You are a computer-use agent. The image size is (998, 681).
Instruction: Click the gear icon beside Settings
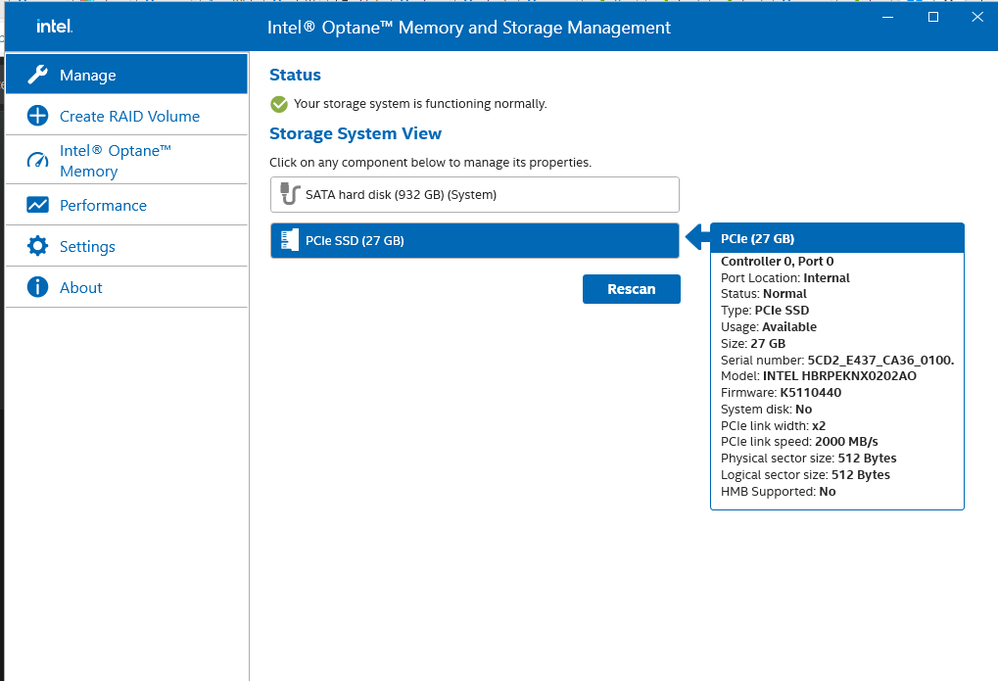tap(38, 246)
